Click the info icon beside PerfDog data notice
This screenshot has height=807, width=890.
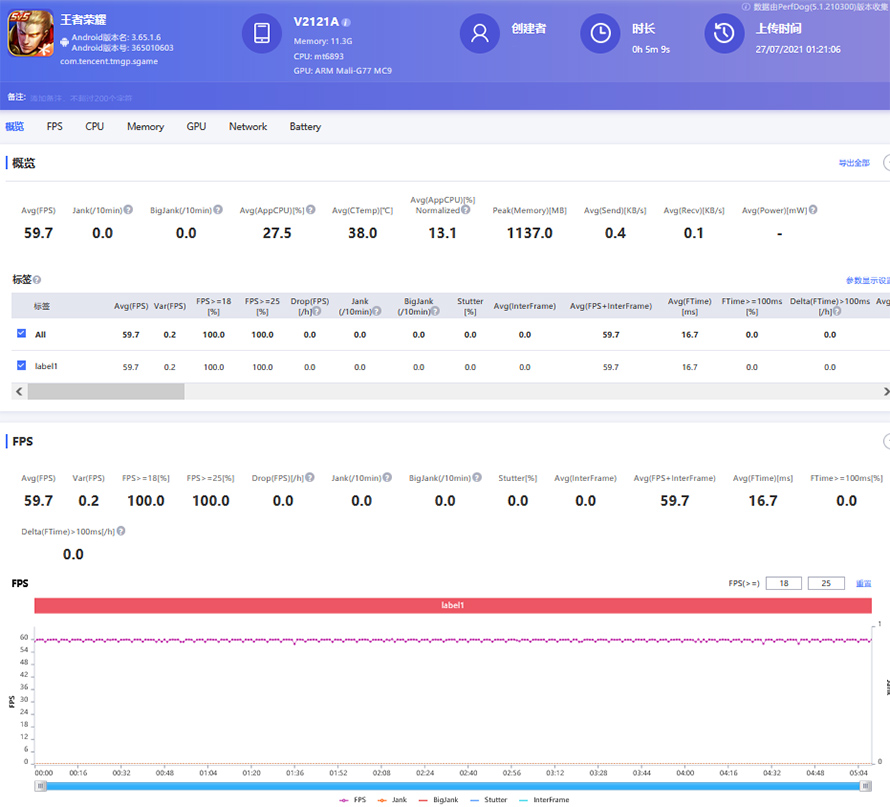746,7
